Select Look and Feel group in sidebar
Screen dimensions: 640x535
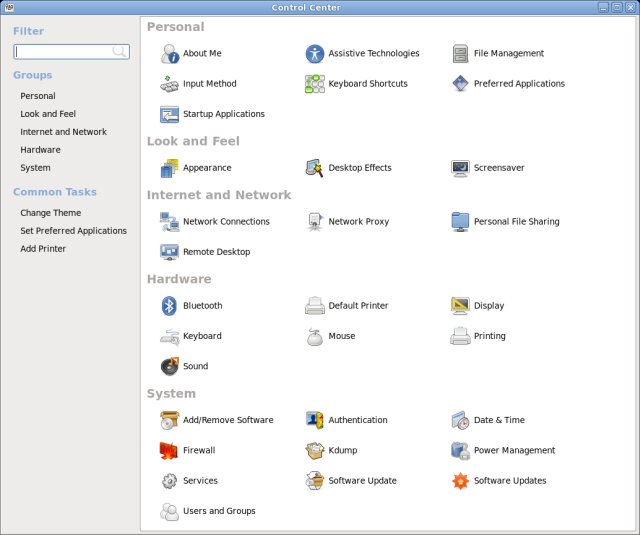(x=48, y=114)
